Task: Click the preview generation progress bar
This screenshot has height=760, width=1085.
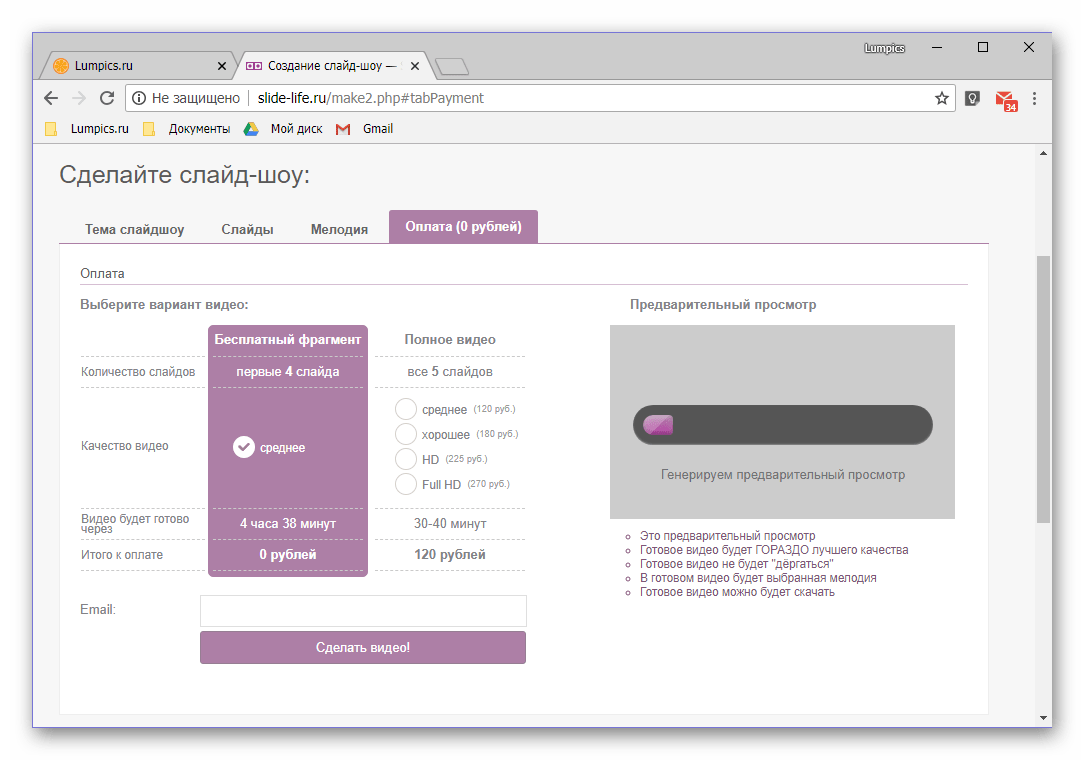Action: coord(783,425)
